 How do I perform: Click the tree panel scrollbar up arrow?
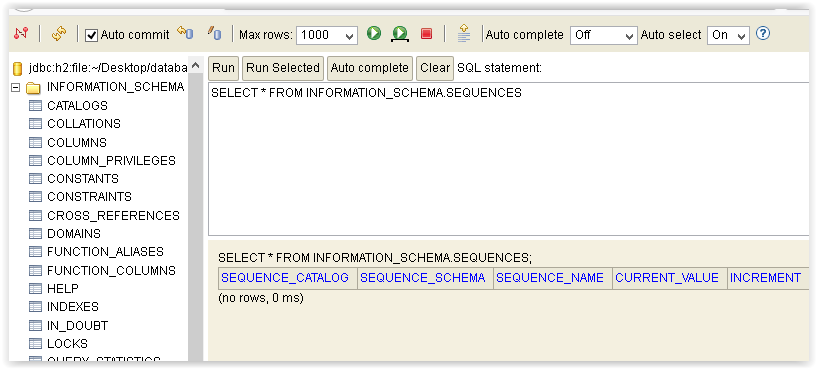pos(195,66)
